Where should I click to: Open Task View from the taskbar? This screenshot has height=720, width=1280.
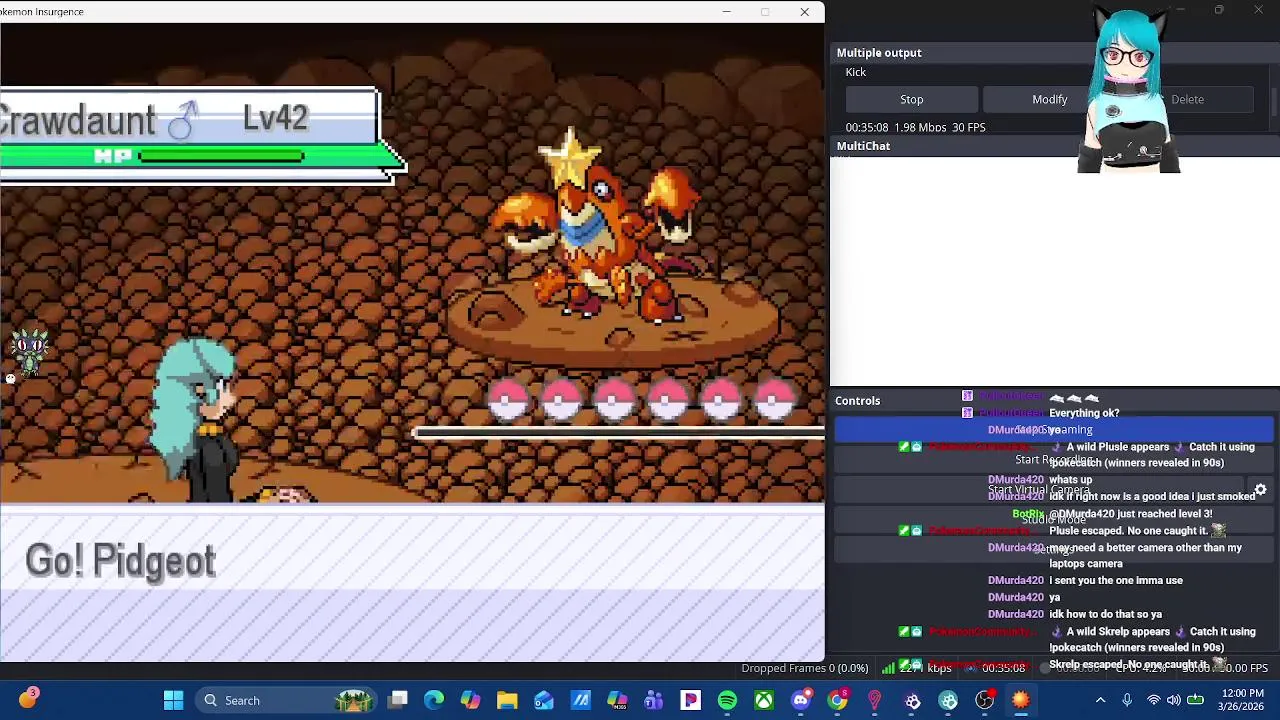398,700
